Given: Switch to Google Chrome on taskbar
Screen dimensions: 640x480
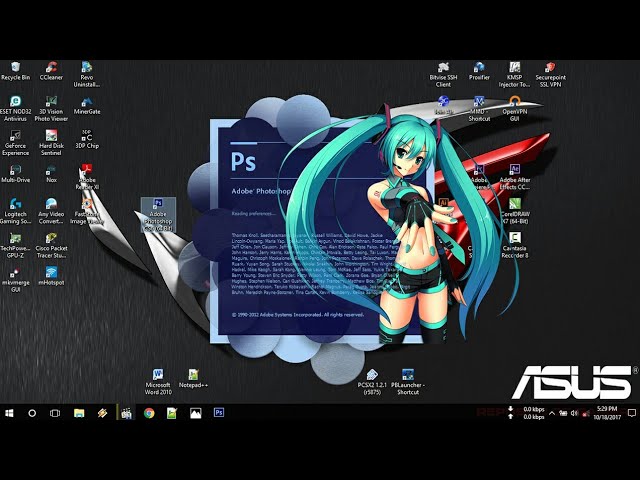Looking at the screenshot, I should [x=149, y=413].
